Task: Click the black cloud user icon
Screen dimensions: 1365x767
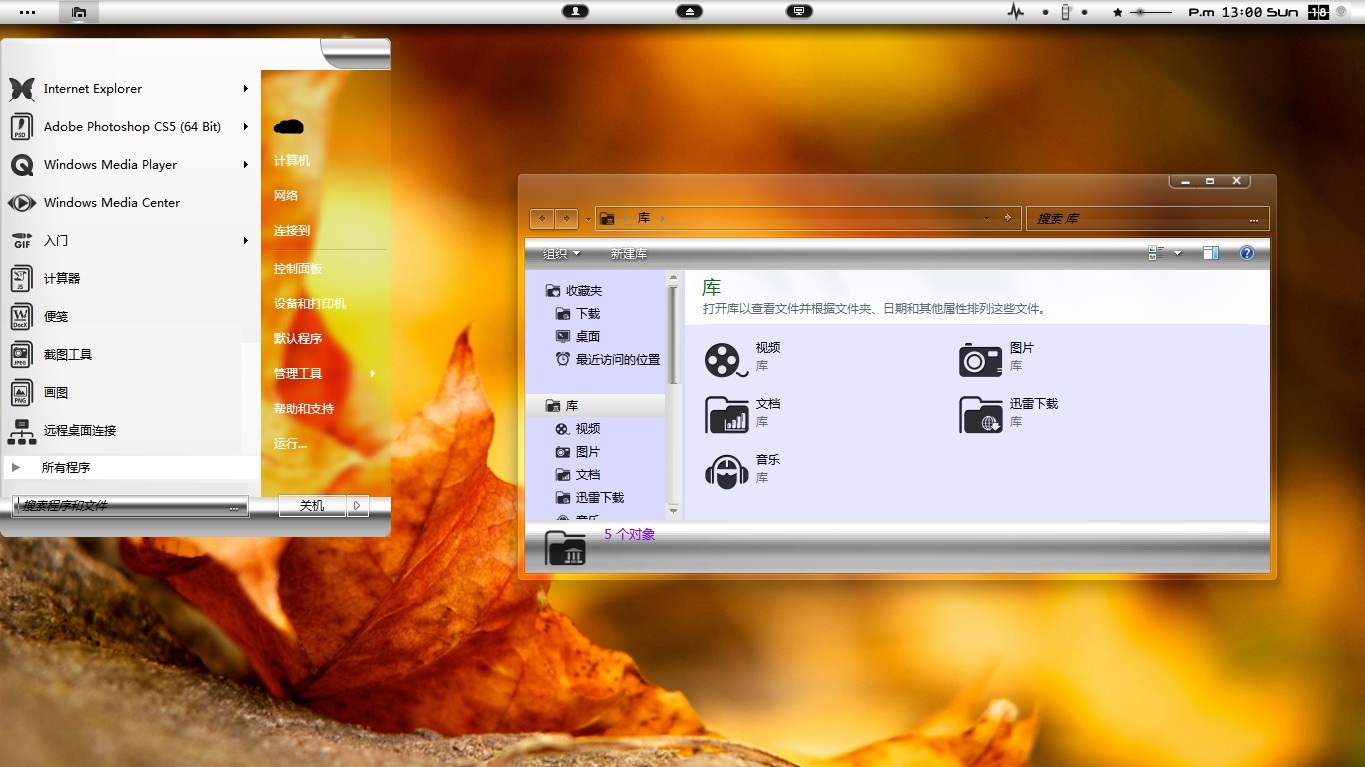Action: coord(289,126)
